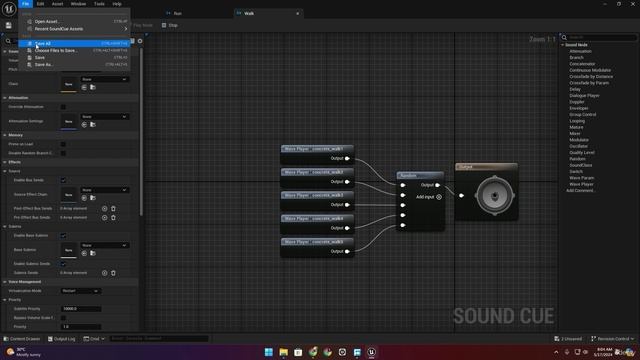Click the Output node speaker icon

pos(494,196)
